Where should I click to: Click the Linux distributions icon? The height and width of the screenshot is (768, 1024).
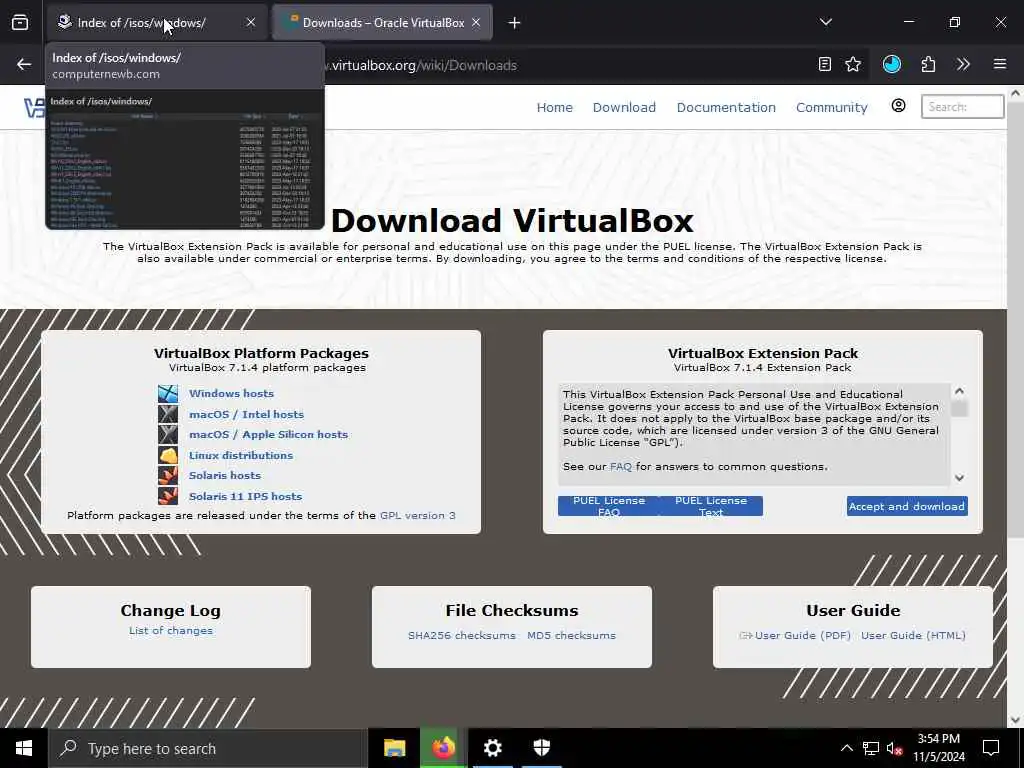[168, 455]
